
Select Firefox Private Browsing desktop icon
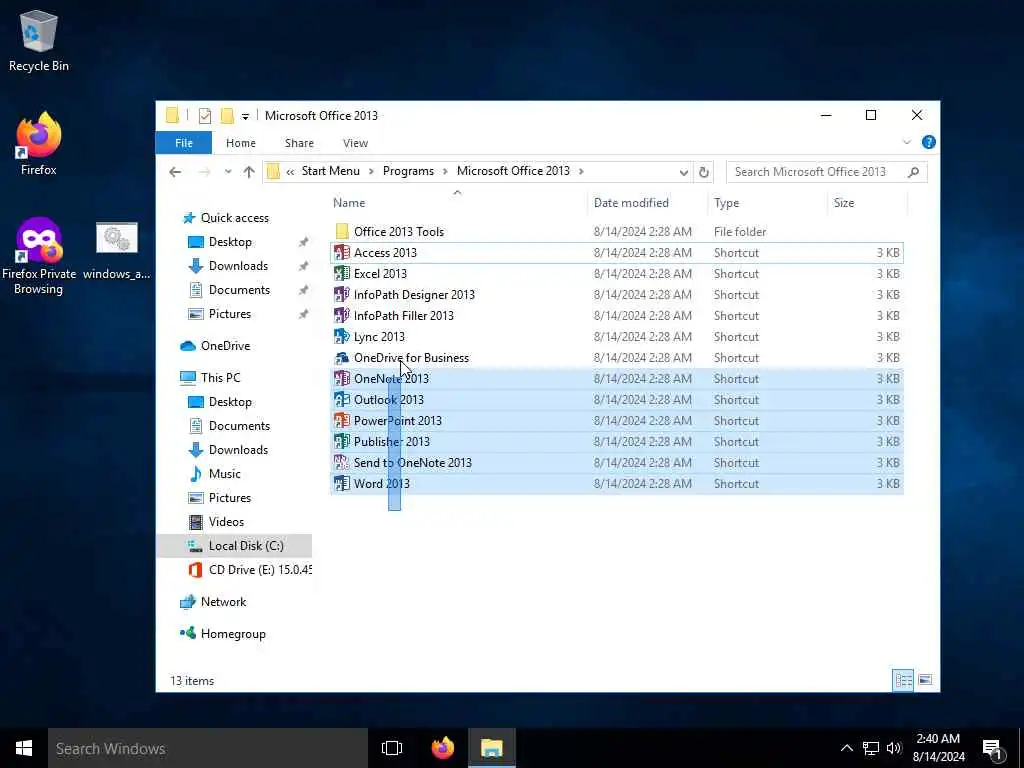[x=39, y=256]
